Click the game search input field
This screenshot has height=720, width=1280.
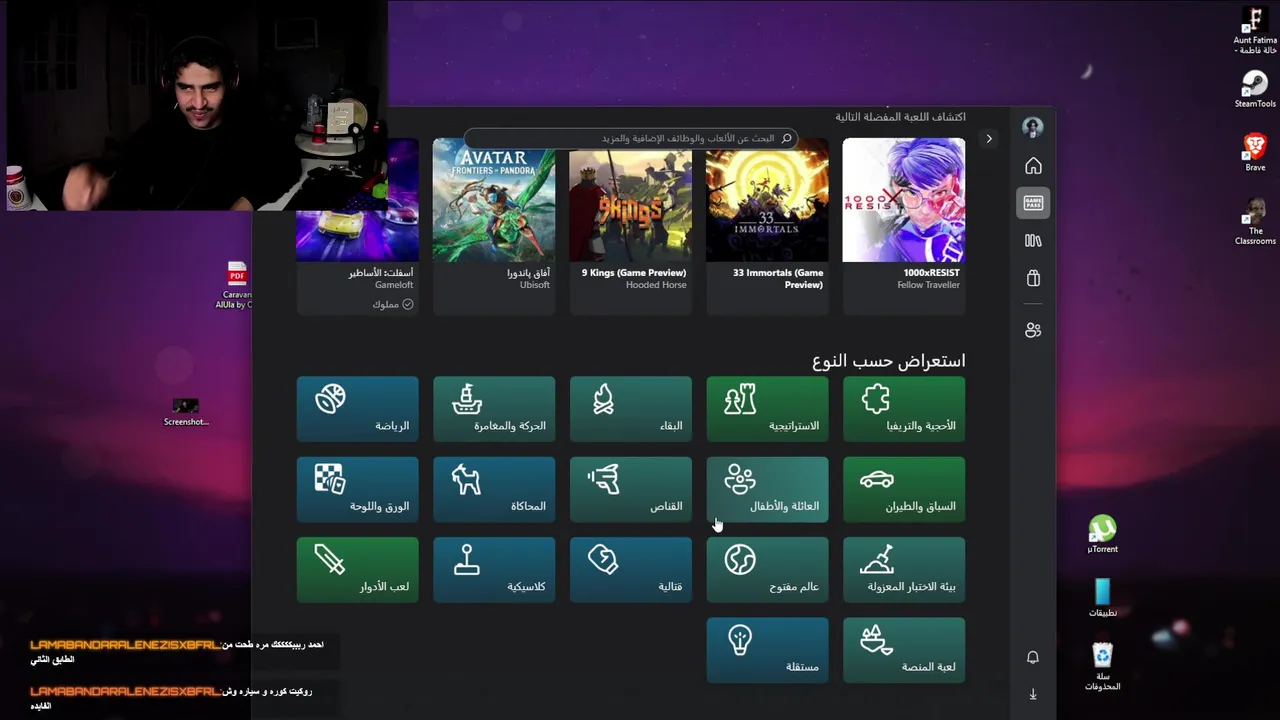630,139
